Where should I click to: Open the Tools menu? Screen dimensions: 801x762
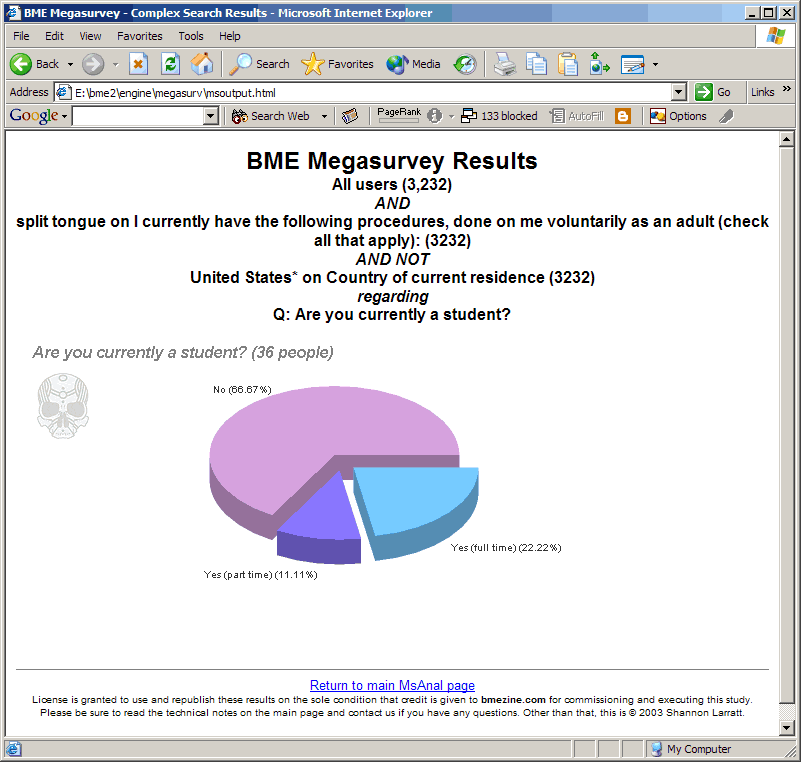tap(191, 36)
